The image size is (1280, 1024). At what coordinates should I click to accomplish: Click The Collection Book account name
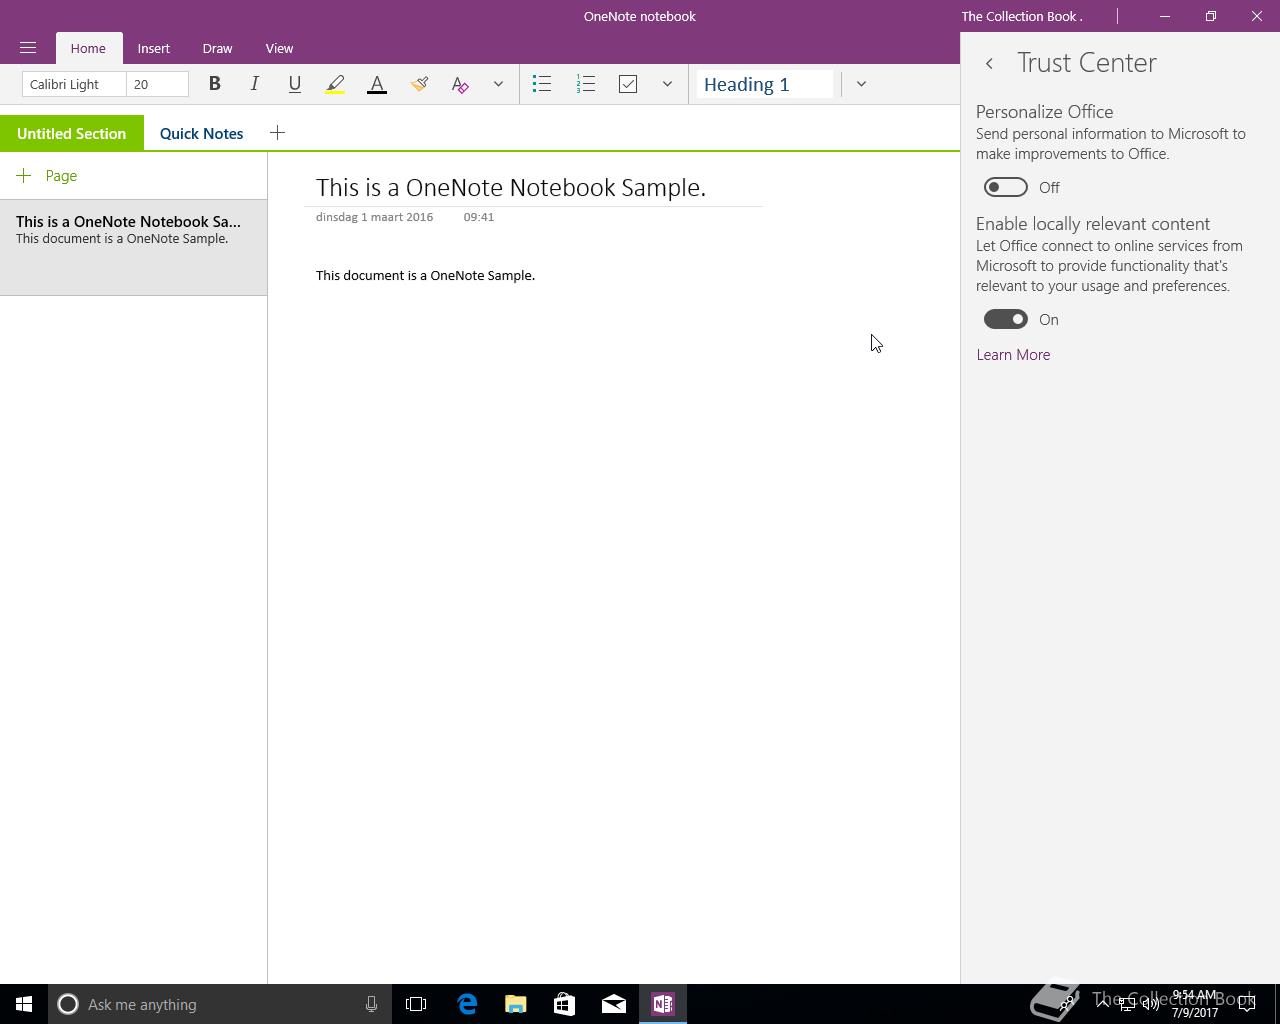[x=1022, y=16]
